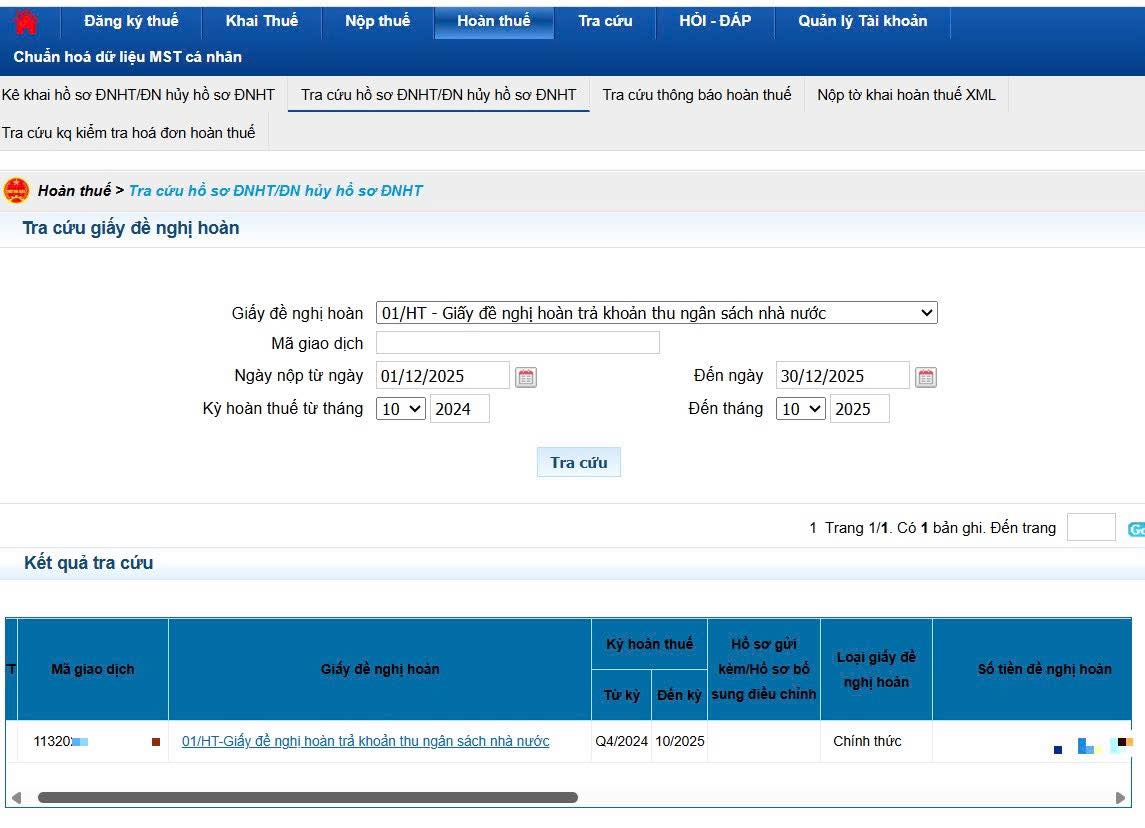Click Tra cứu hồ sơ ĐNHT breadcrumb link
Viewport: 1145px width, 828px height.
point(276,191)
